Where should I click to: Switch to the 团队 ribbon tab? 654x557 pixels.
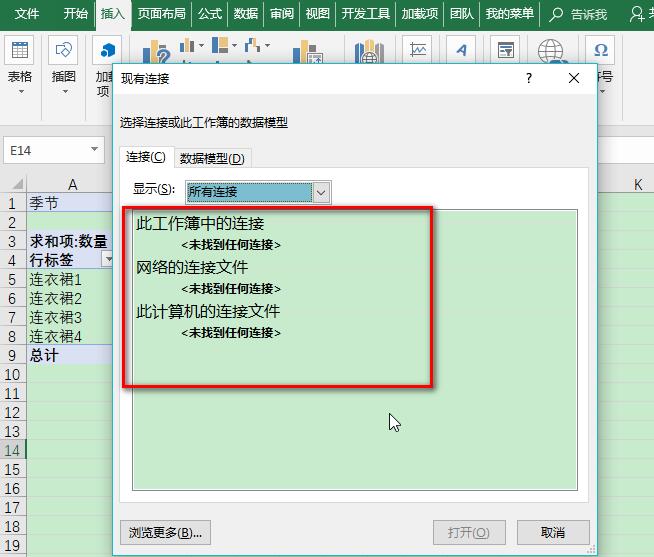tap(462, 14)
